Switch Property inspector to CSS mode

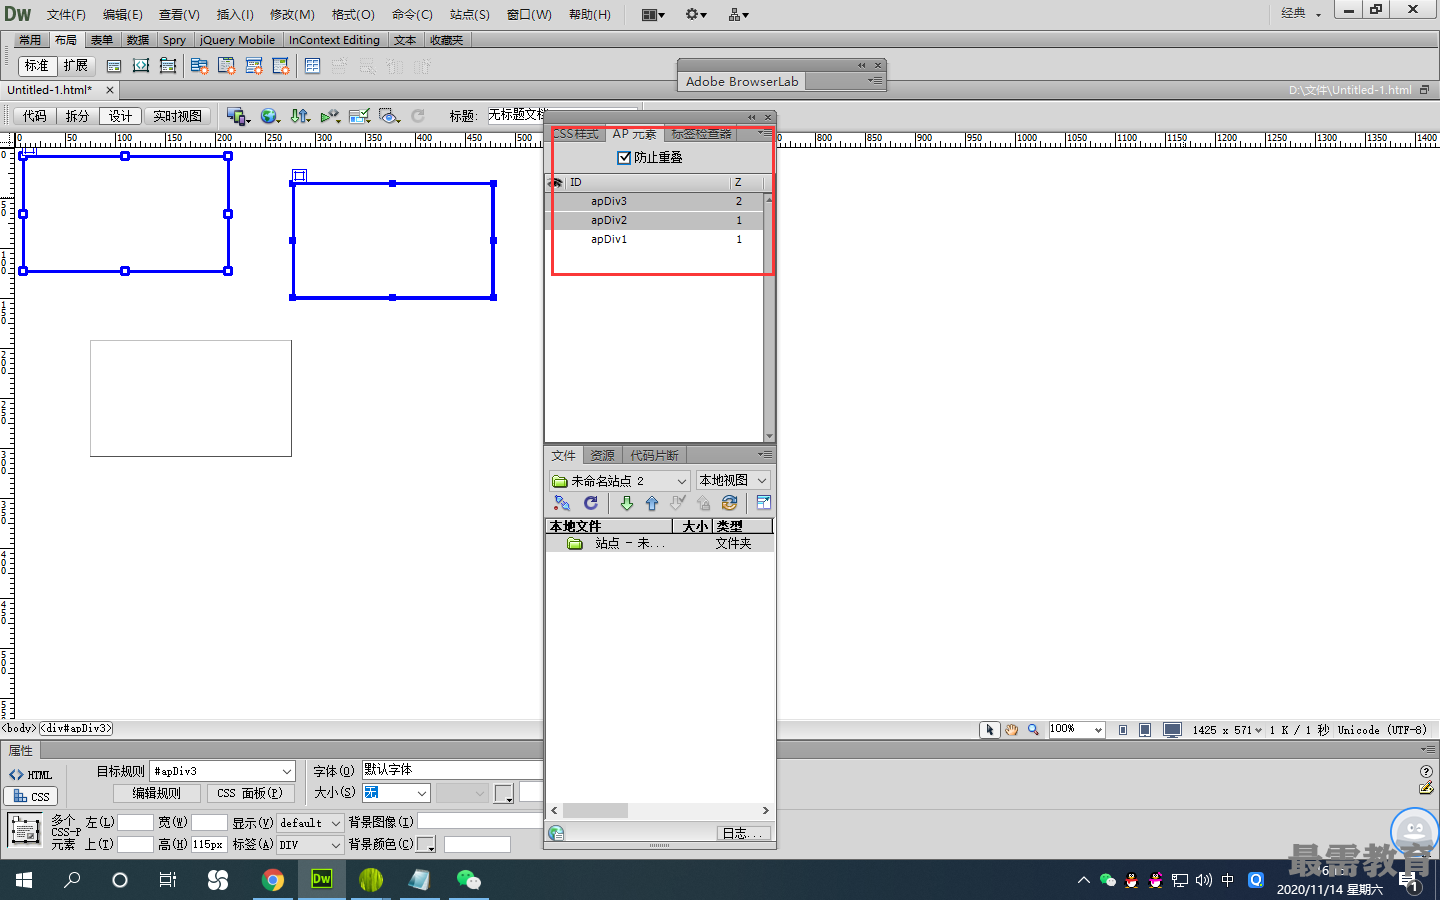pyautogui.click(x=31, y=797)
